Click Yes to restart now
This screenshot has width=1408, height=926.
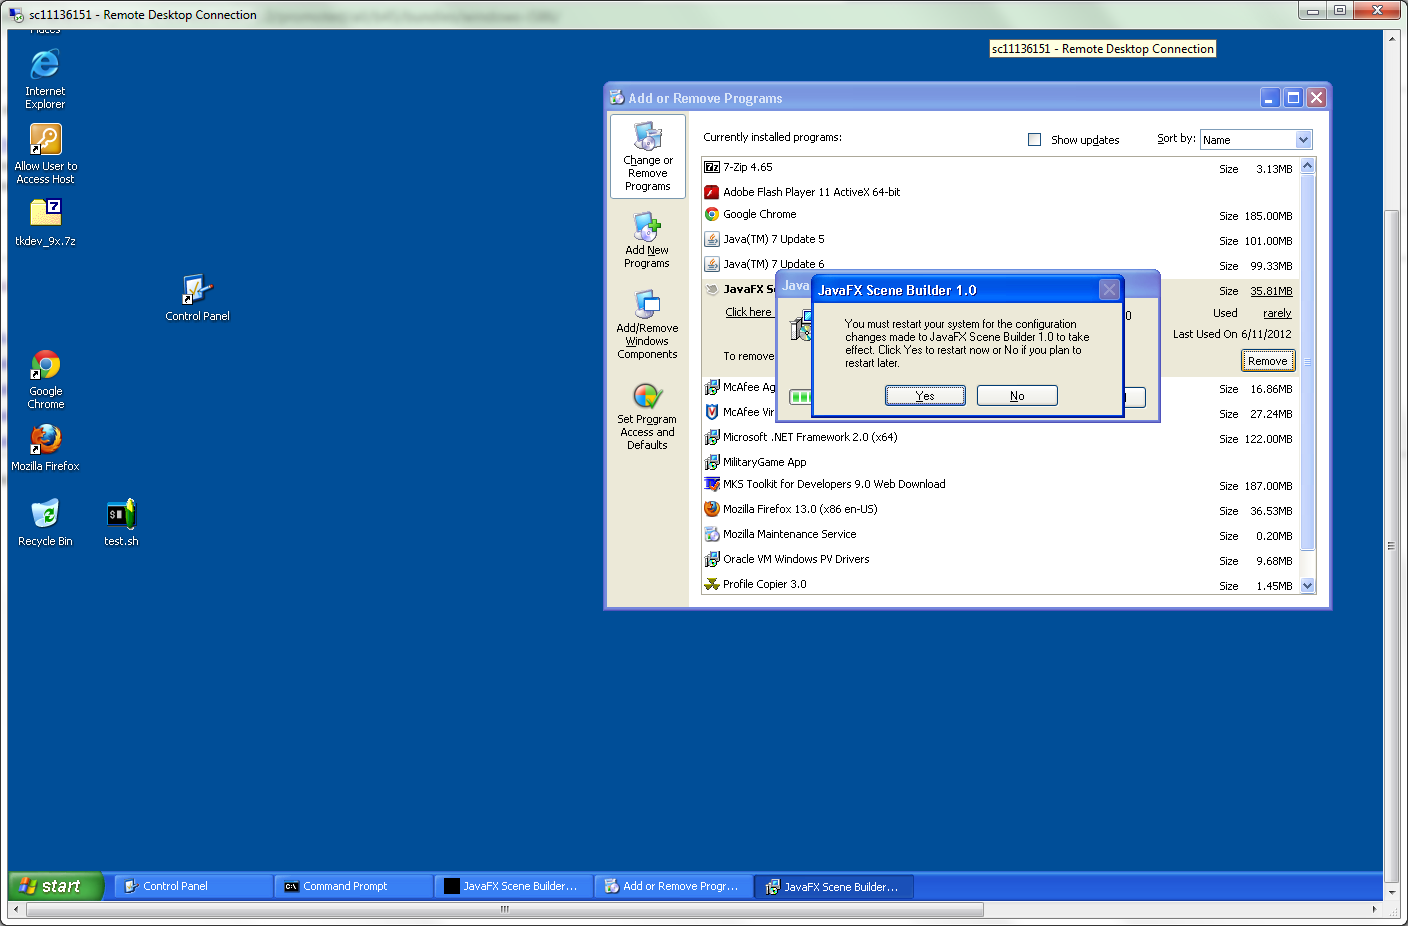click(925, 396)
